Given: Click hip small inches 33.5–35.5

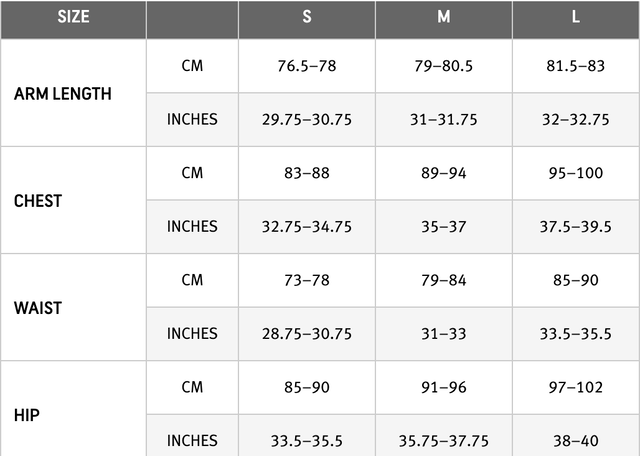Looking at the screenshot, I should click(x=307, y=441).
